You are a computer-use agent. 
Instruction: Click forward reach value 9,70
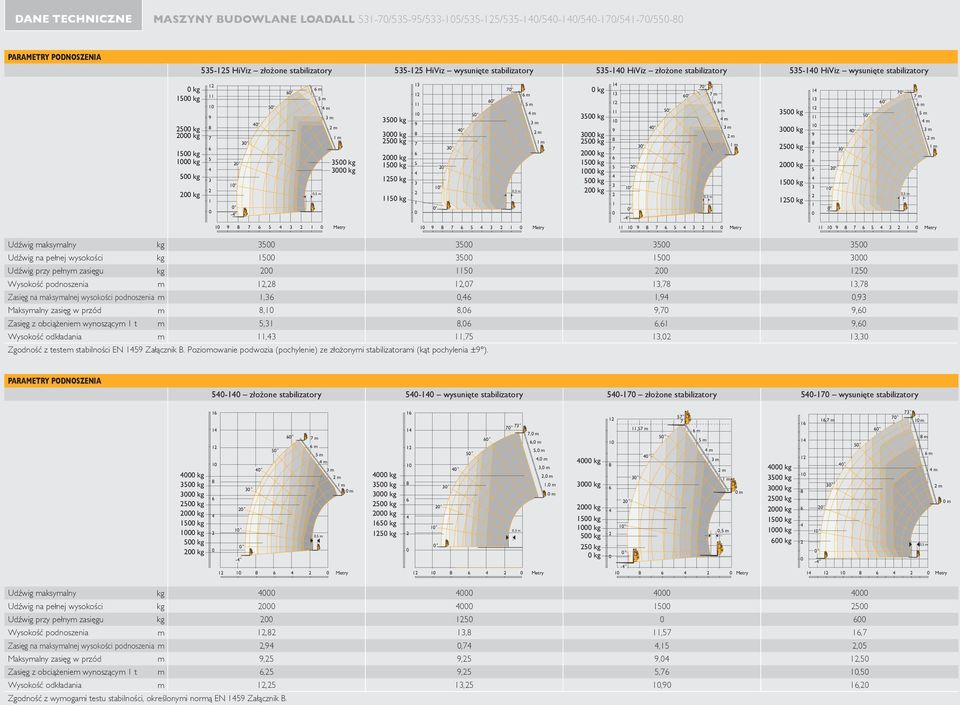point(661,310)
